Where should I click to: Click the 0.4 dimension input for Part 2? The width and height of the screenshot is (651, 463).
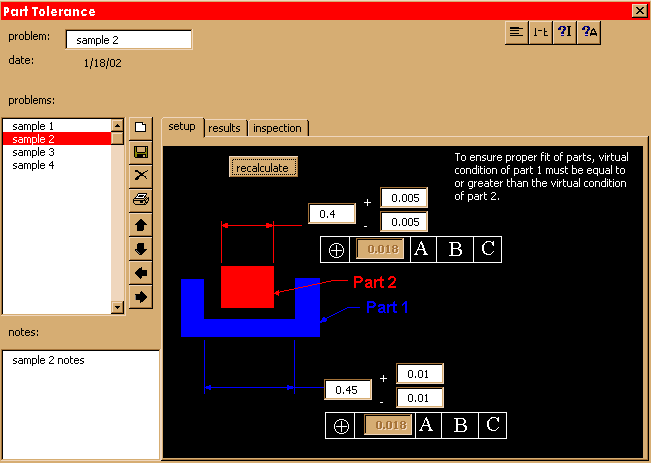[332, 214]
